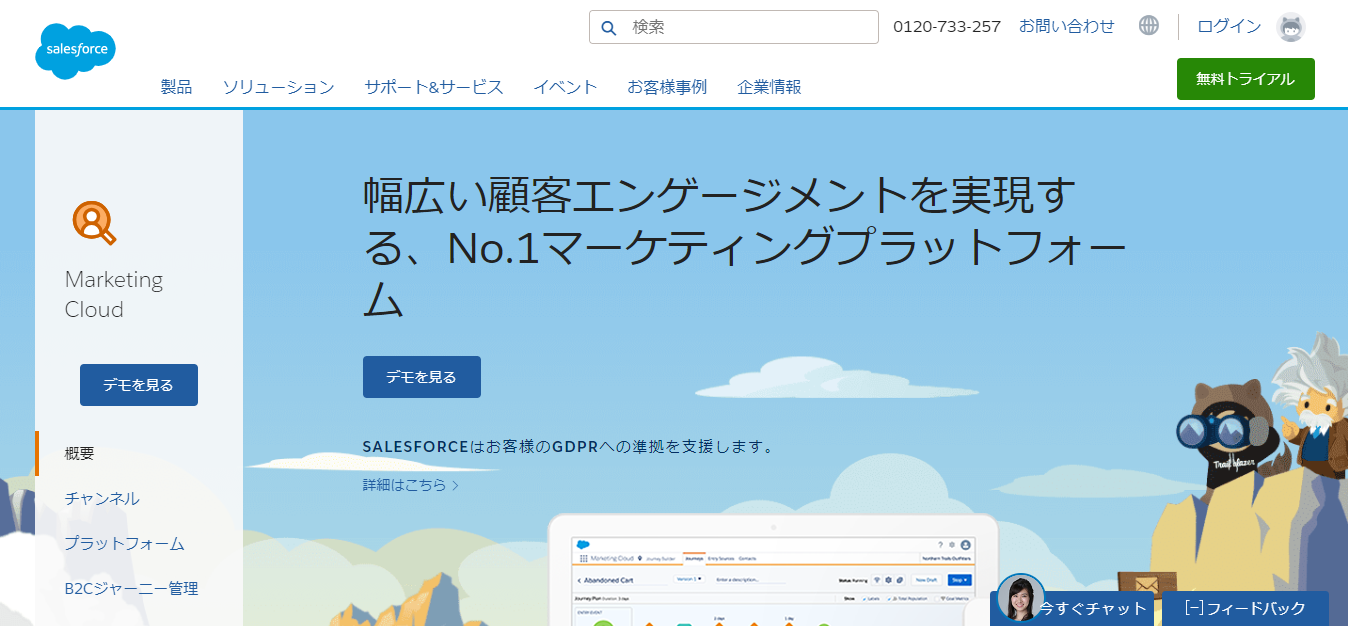Click the phone number 0120-733-257
This screenshot has height=626, width=1348.
click(x=947, y=26)
